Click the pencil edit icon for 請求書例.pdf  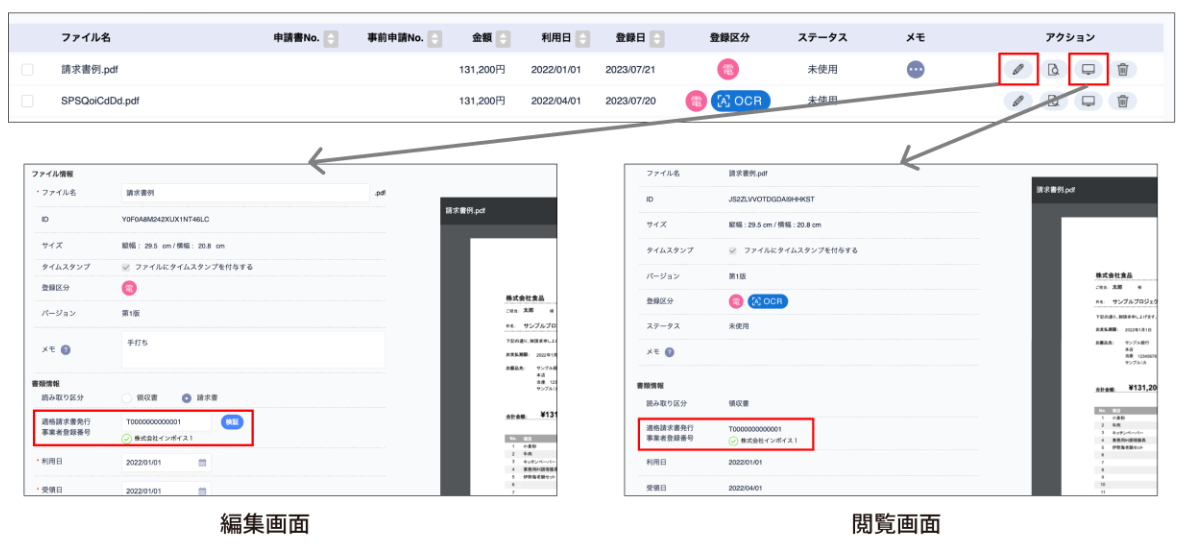pyautogui.click(x=1018, y=69)
